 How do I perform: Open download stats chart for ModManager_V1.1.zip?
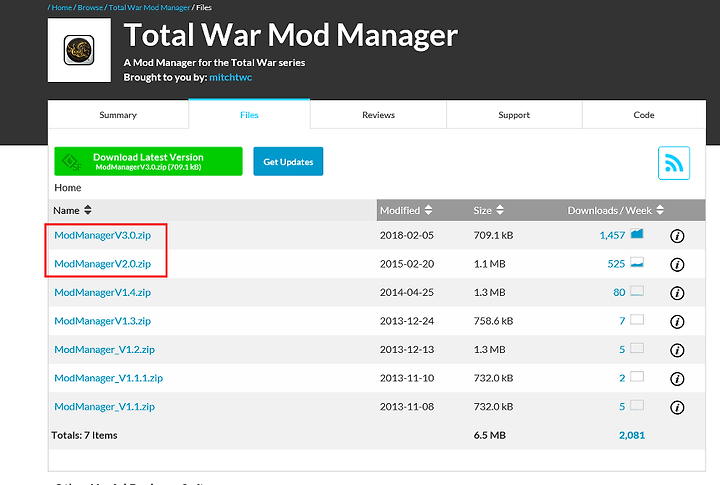[x=636, y=405]
